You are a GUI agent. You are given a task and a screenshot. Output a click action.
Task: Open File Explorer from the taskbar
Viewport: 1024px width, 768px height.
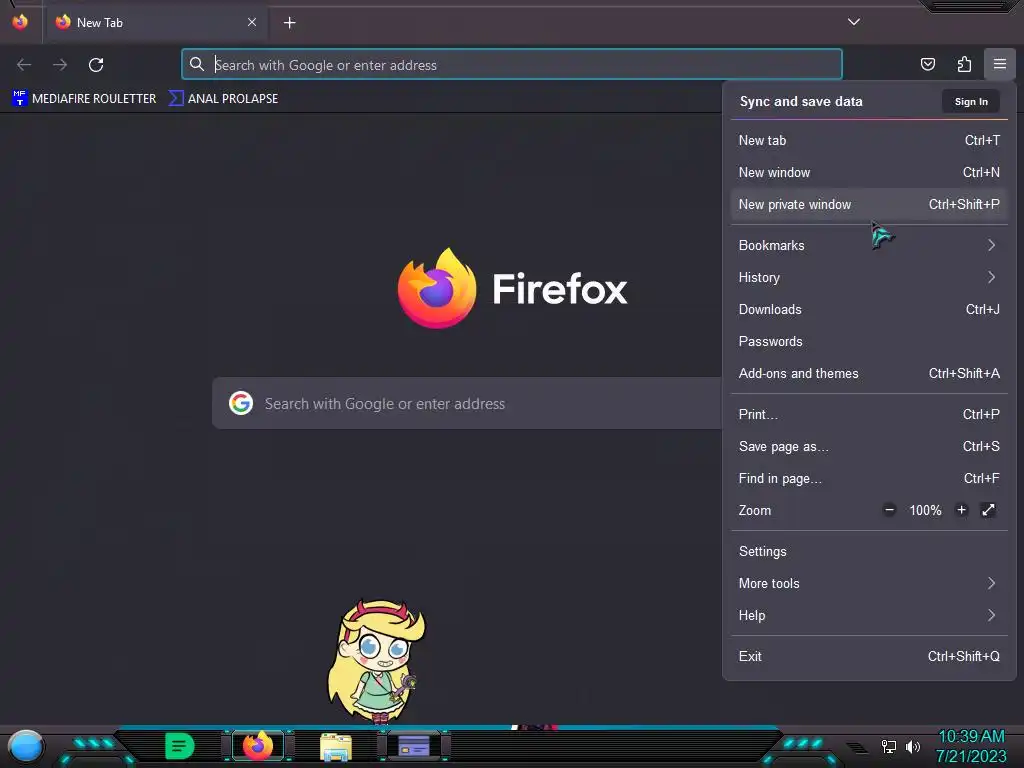pyautogui.click(x=336, y=747)
